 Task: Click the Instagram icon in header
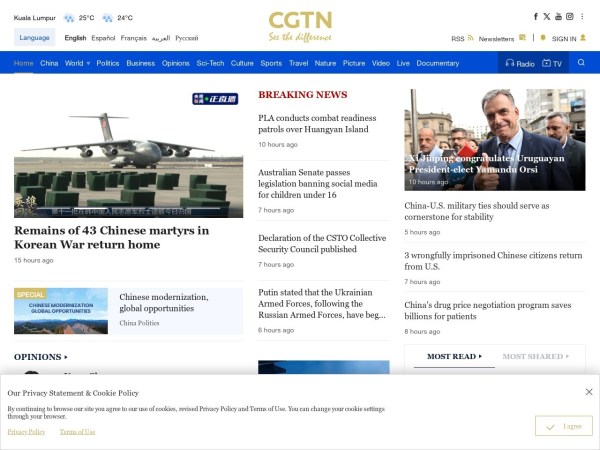[570, 17]
